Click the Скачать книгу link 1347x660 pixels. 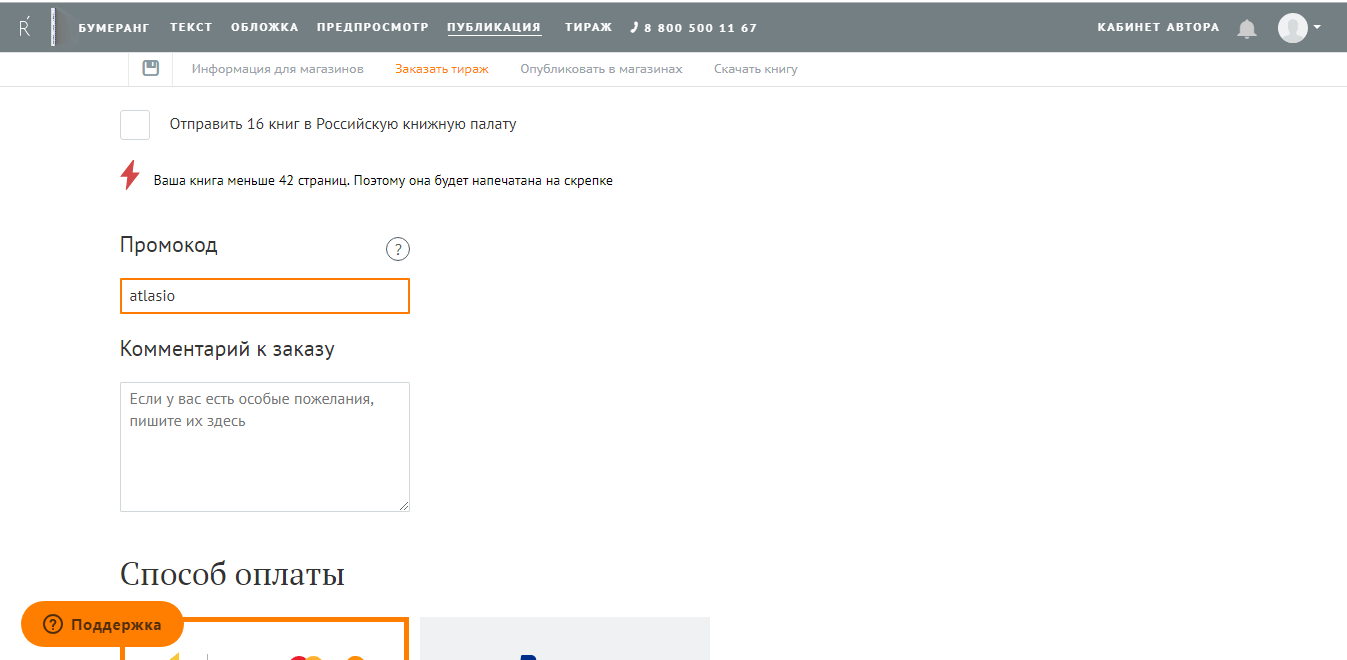[x=755, y=69]
